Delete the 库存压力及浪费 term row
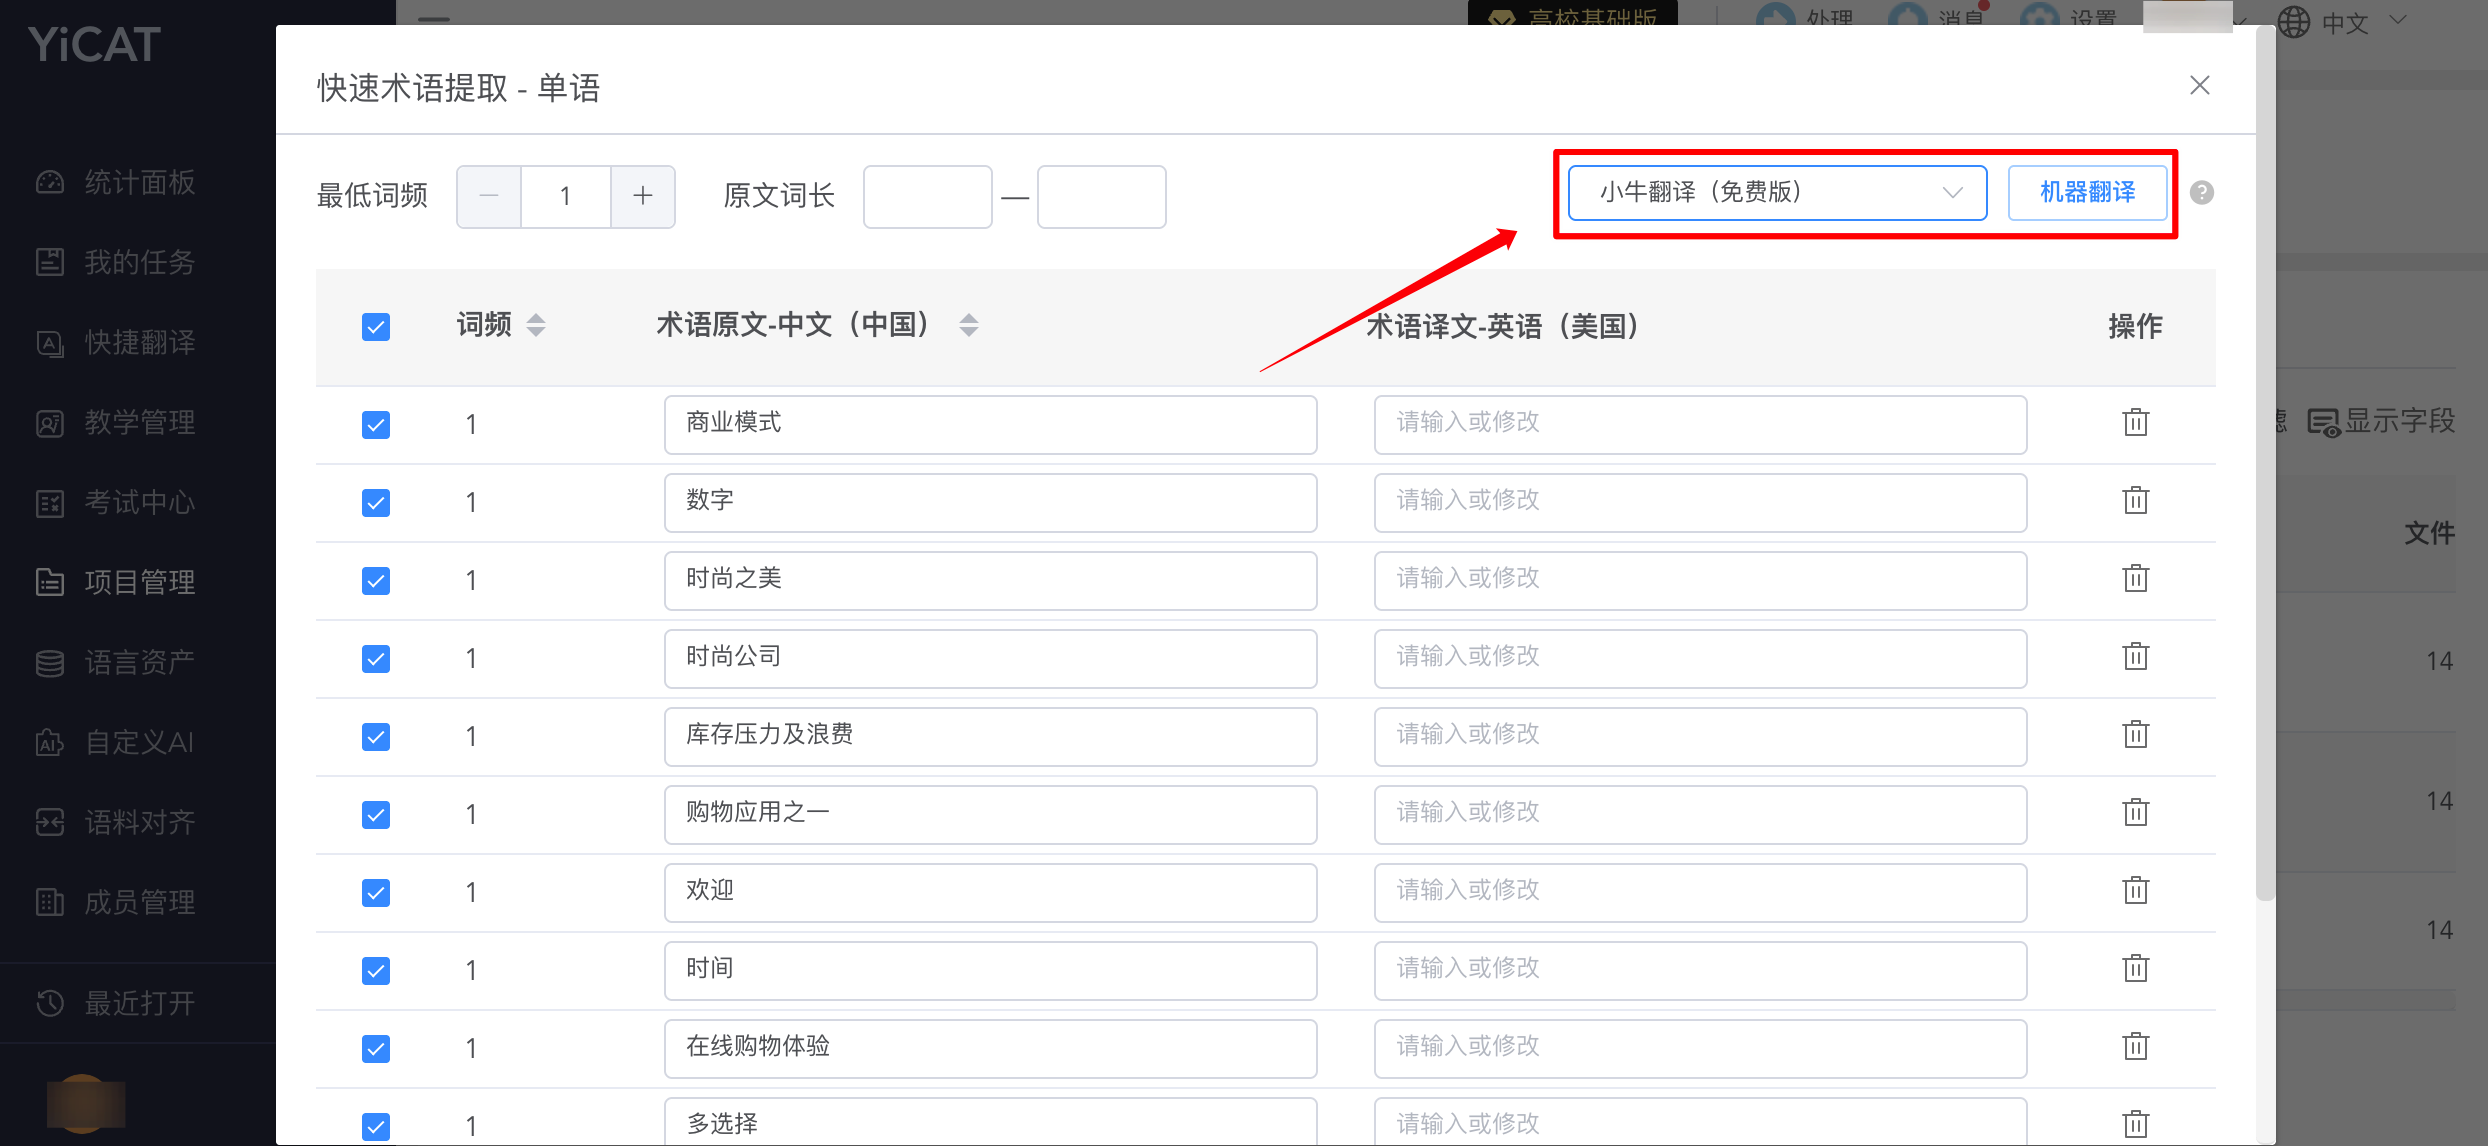The width and height of the screenshot is (2488, 1146). click(2135, 735)
